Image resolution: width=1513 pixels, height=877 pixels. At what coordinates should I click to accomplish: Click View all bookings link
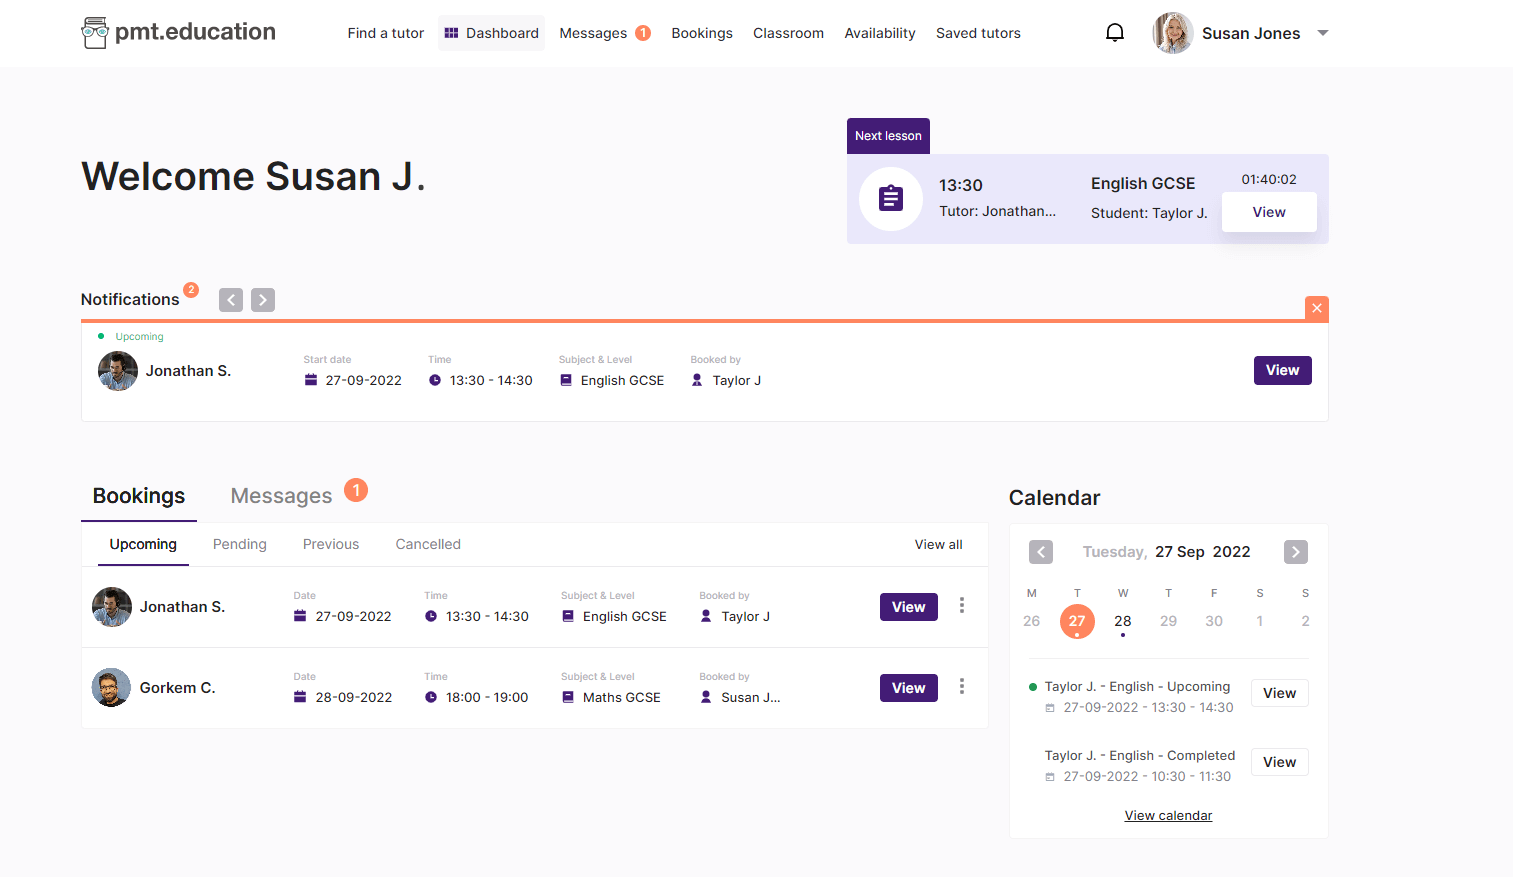[938, 544]
